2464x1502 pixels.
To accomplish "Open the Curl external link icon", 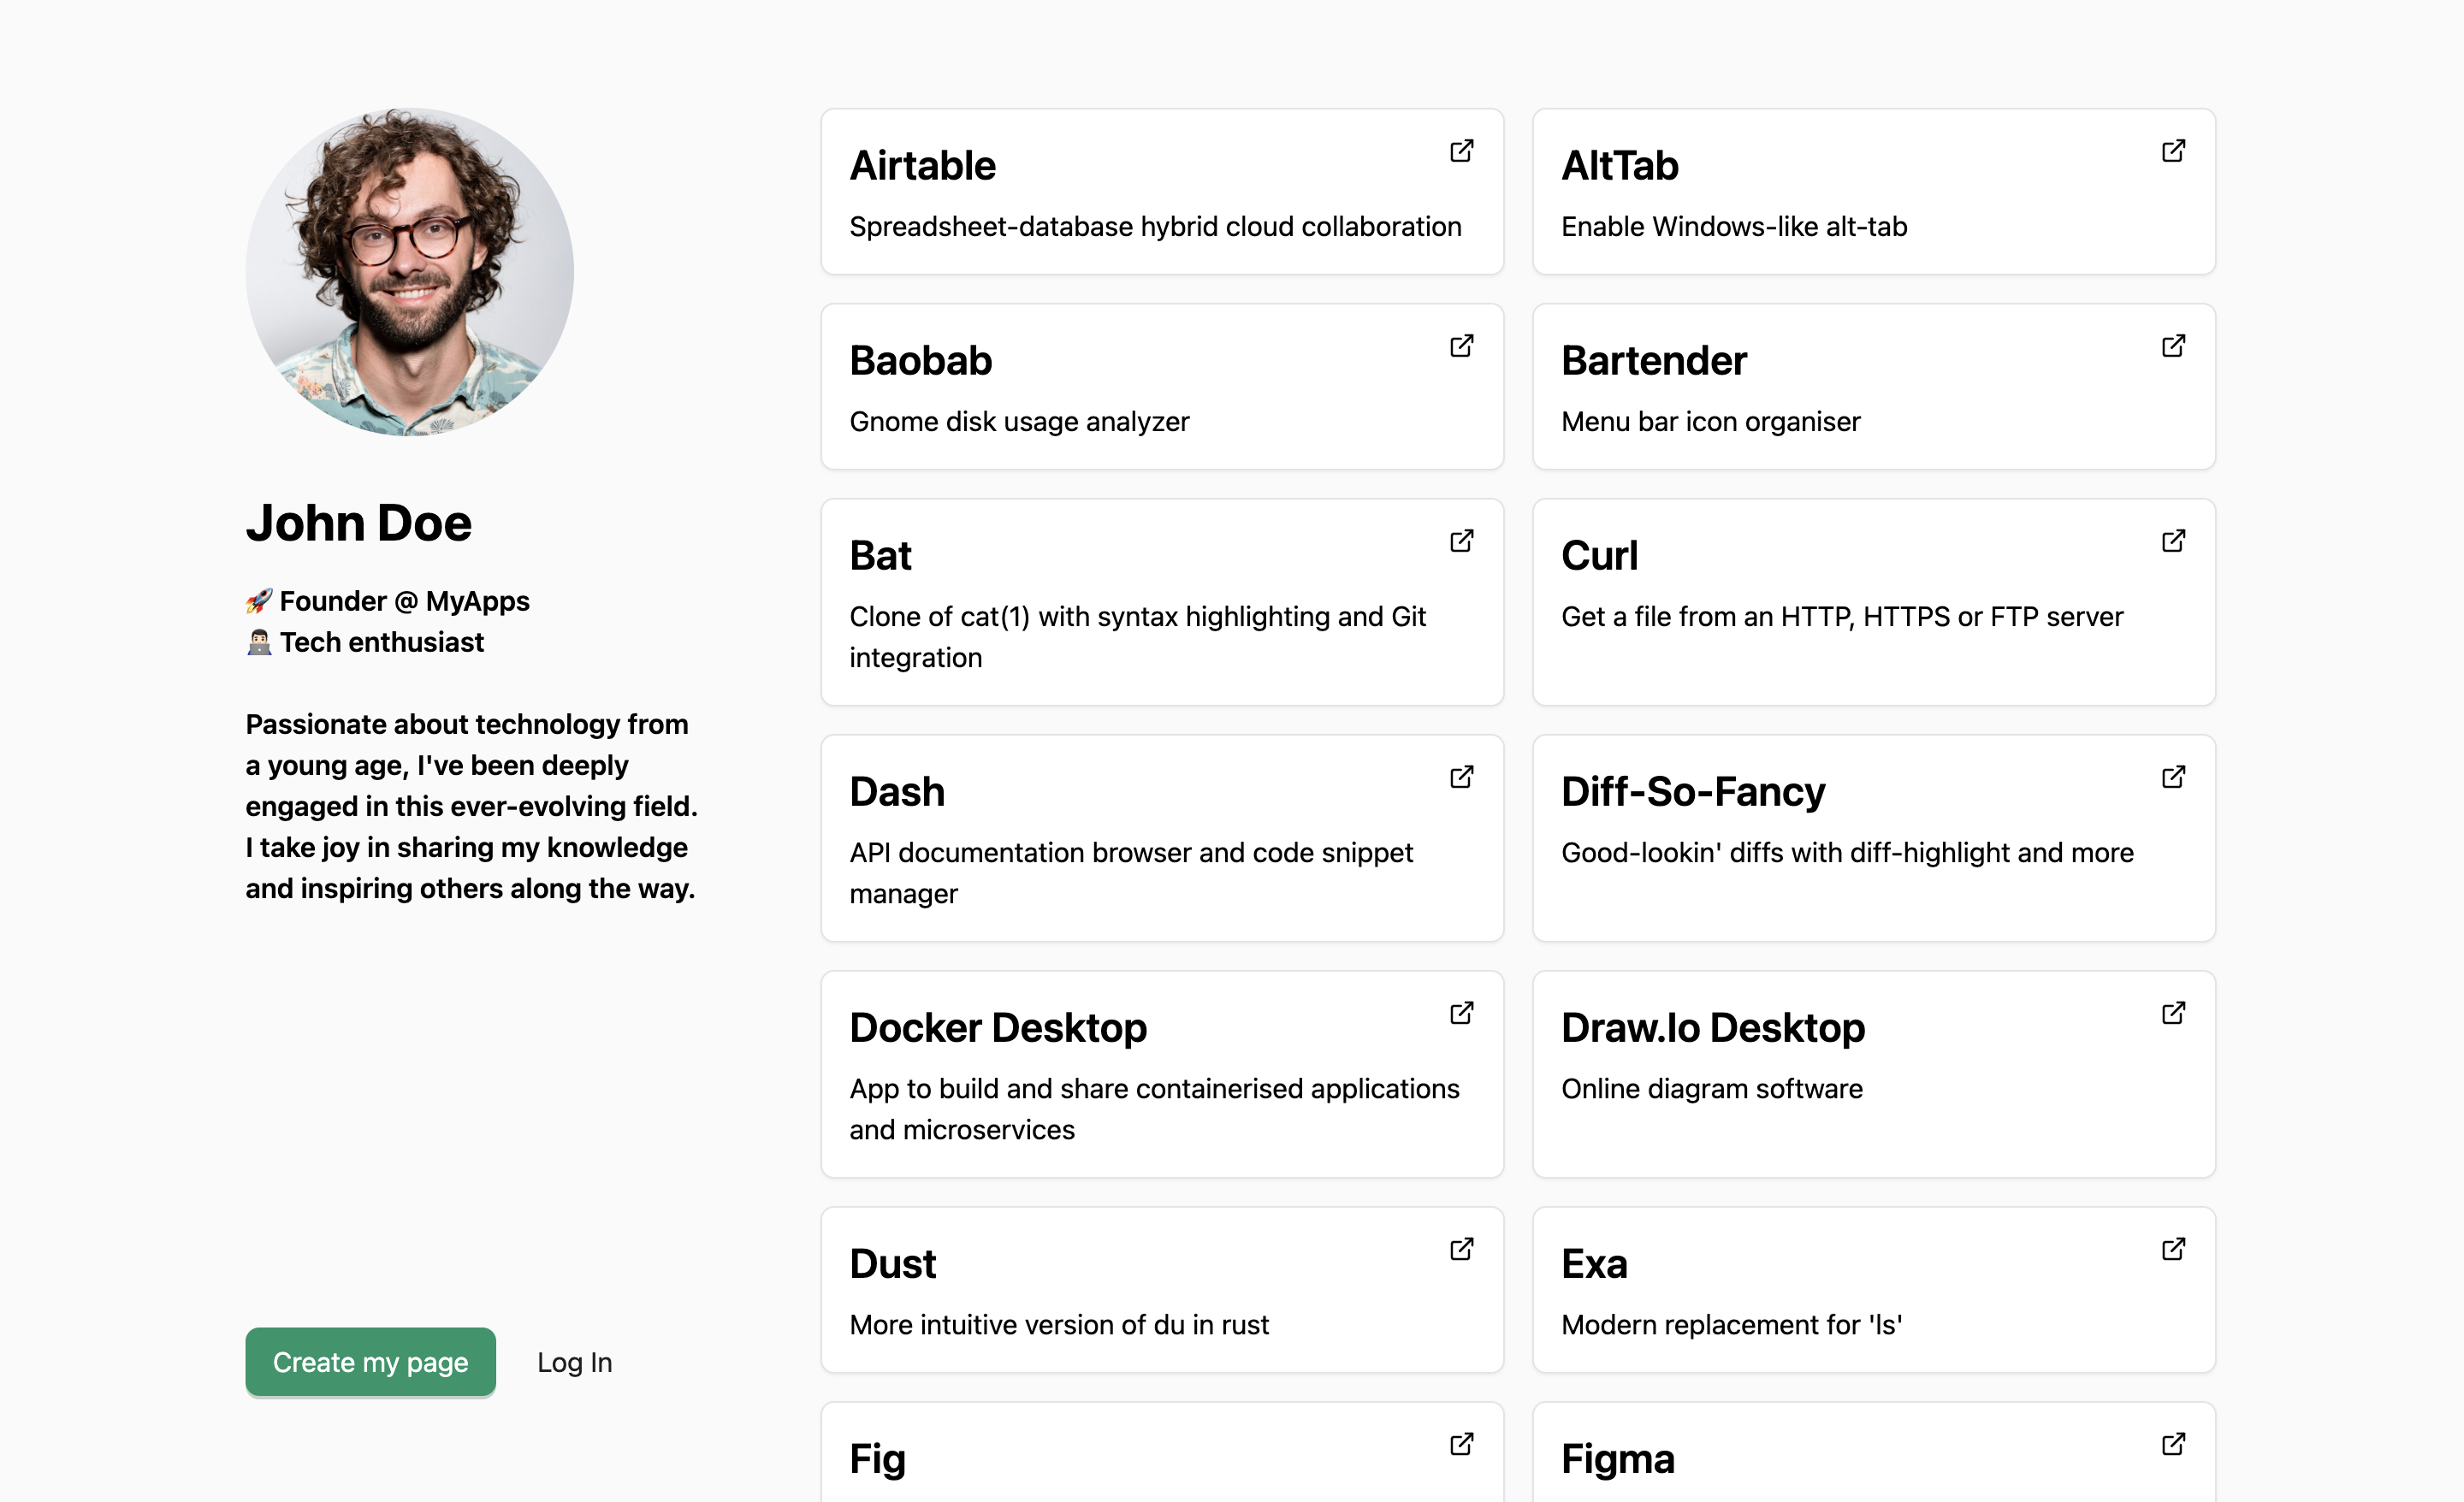I will [x=2173, y=541].
